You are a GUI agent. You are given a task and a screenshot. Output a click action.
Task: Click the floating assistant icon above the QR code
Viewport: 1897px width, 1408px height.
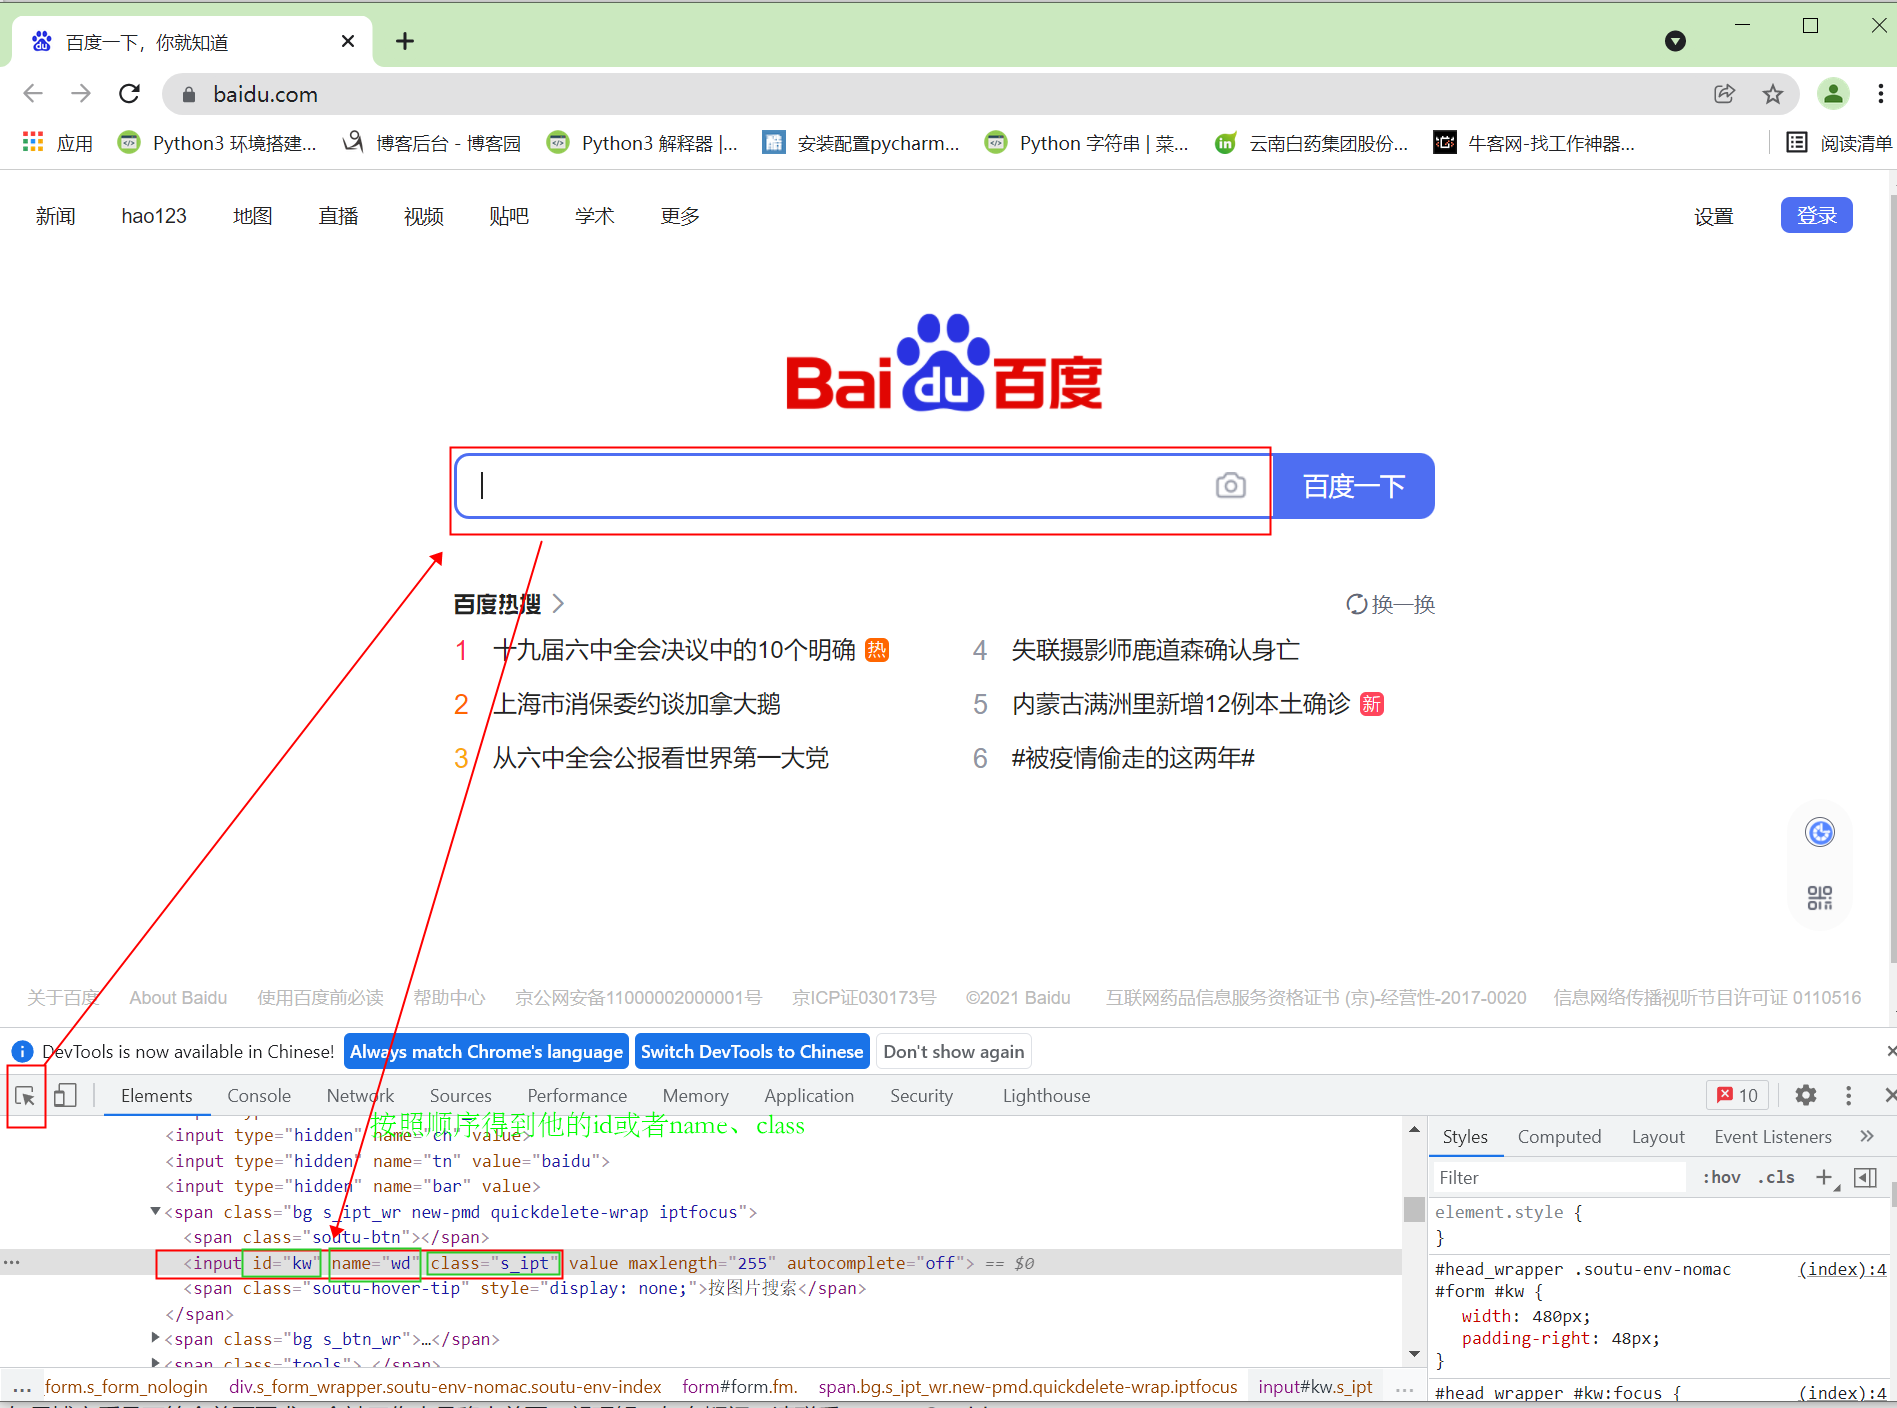click(x=1820, y=832)
